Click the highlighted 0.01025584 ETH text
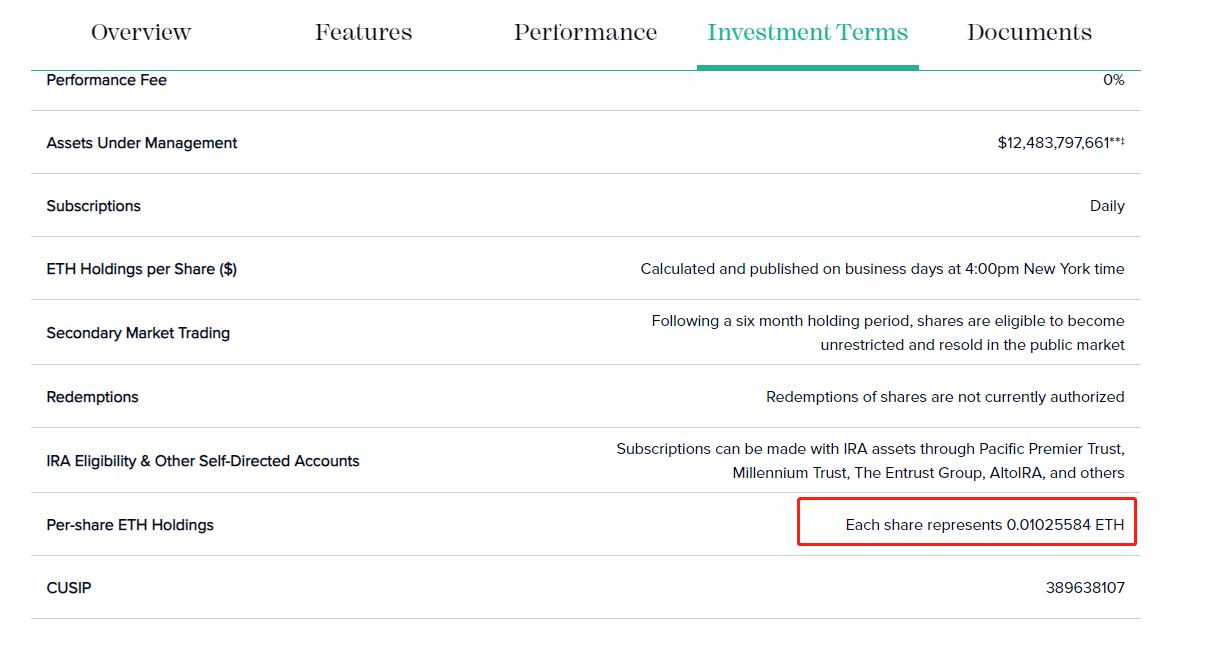 click(x=1064, y=525)
